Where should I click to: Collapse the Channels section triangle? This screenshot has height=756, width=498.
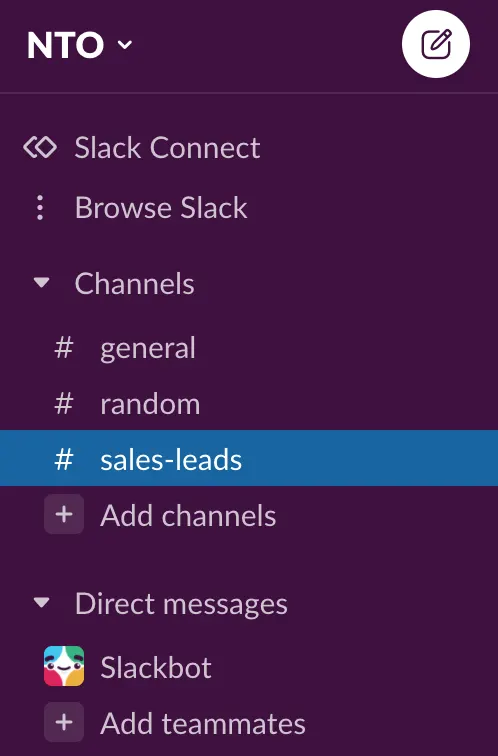point(41,282)
